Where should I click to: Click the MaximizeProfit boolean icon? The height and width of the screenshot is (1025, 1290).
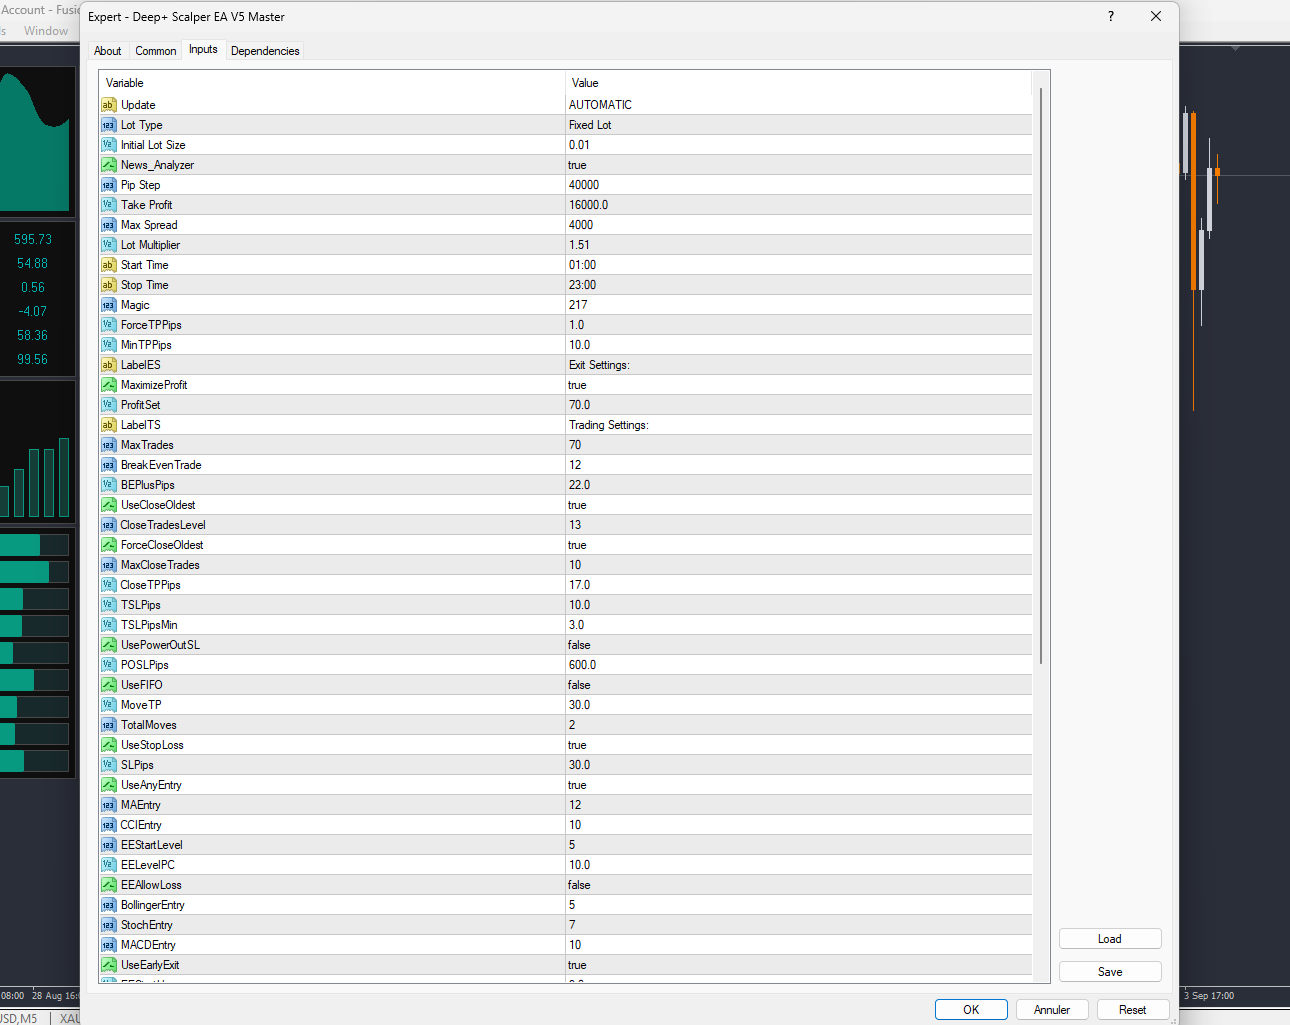click(108, 385)
